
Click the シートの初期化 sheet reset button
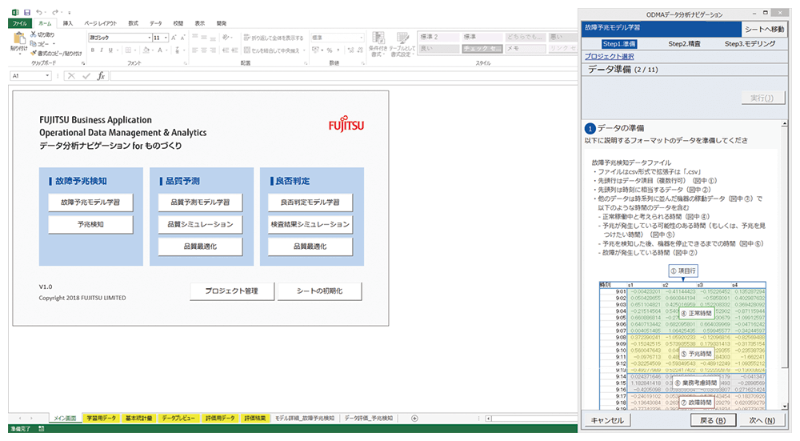319,291
